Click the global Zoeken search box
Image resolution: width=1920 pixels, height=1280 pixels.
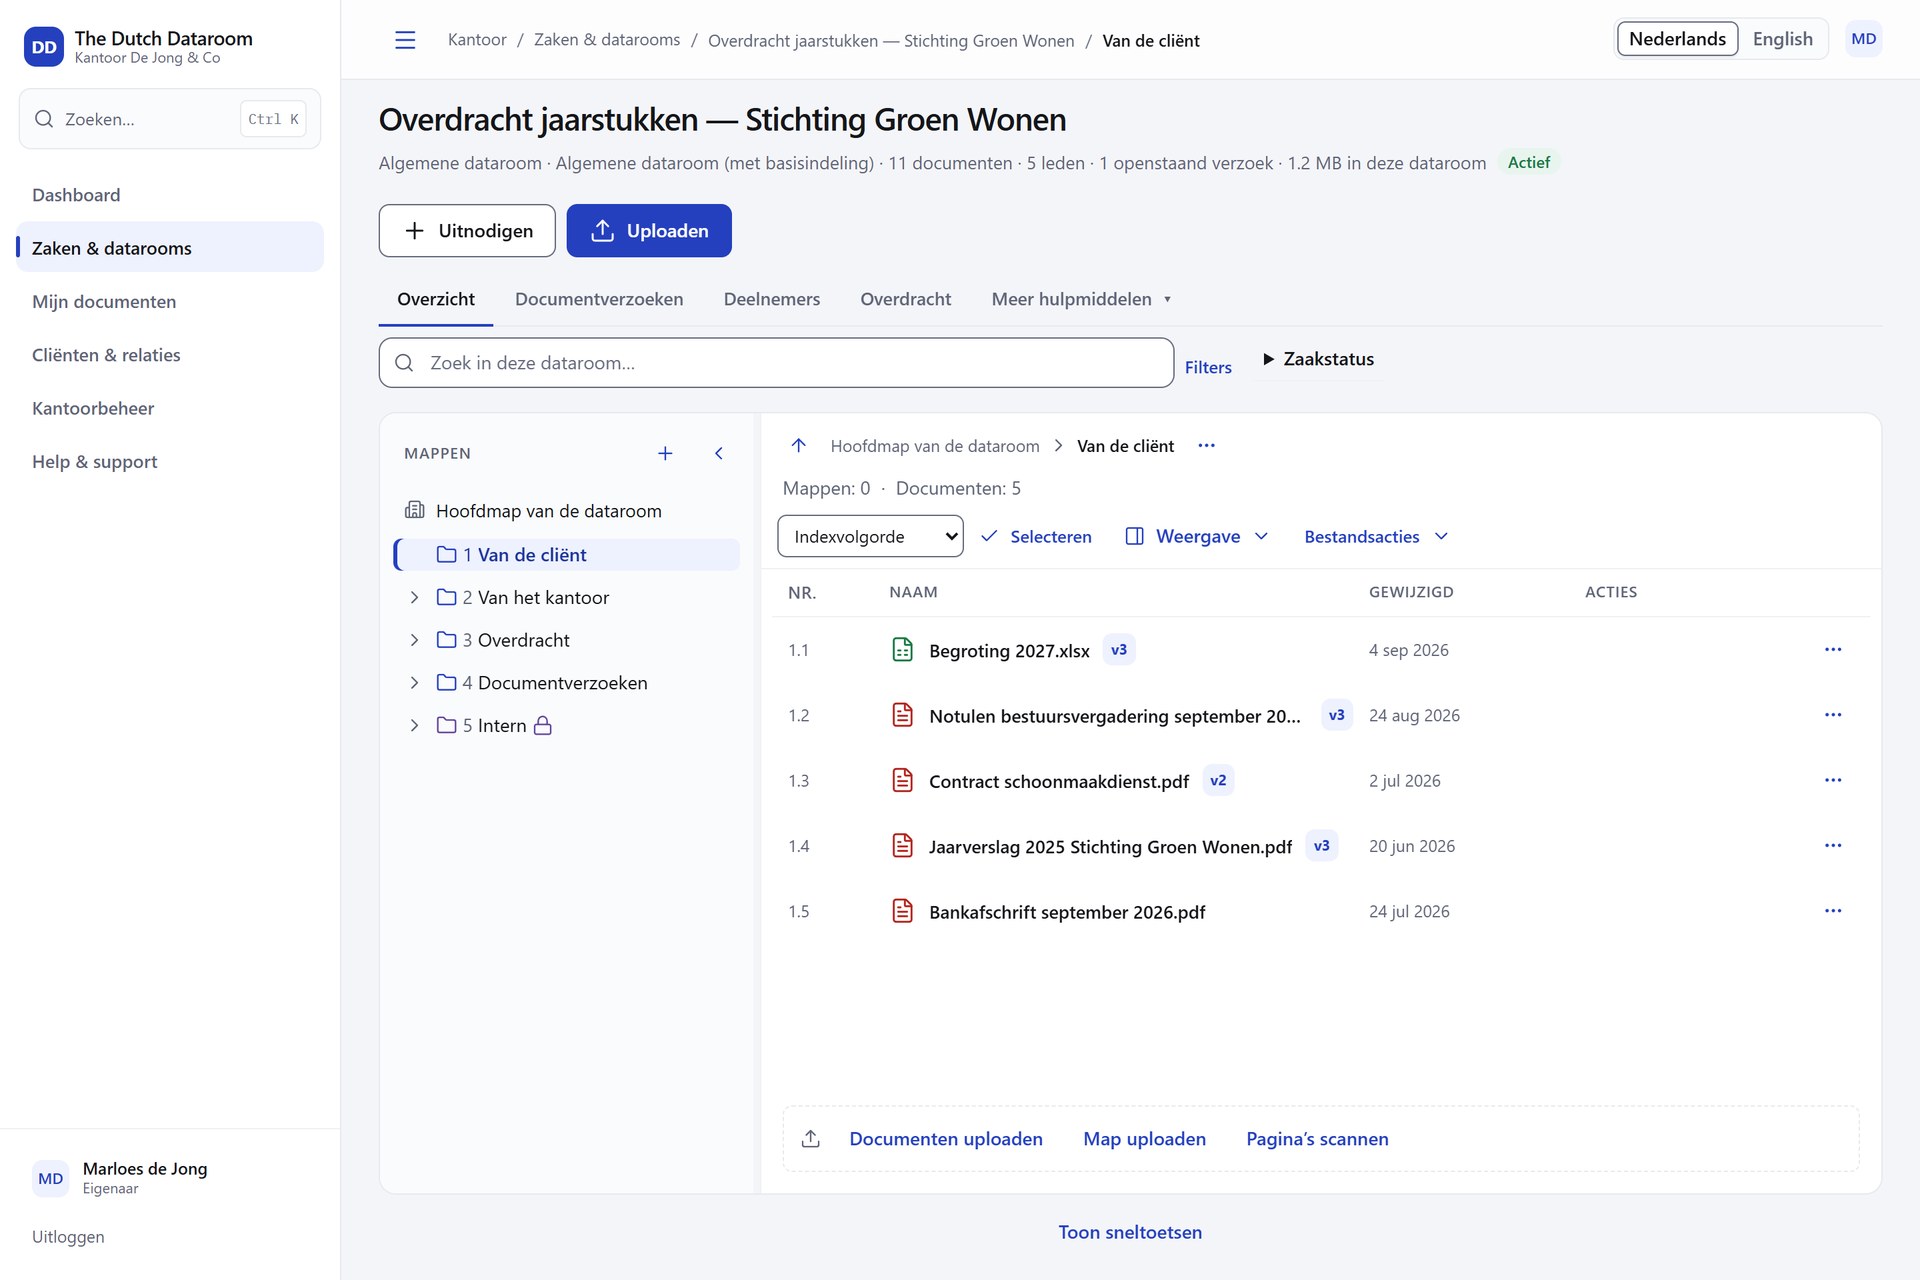[x=170, y=119]
